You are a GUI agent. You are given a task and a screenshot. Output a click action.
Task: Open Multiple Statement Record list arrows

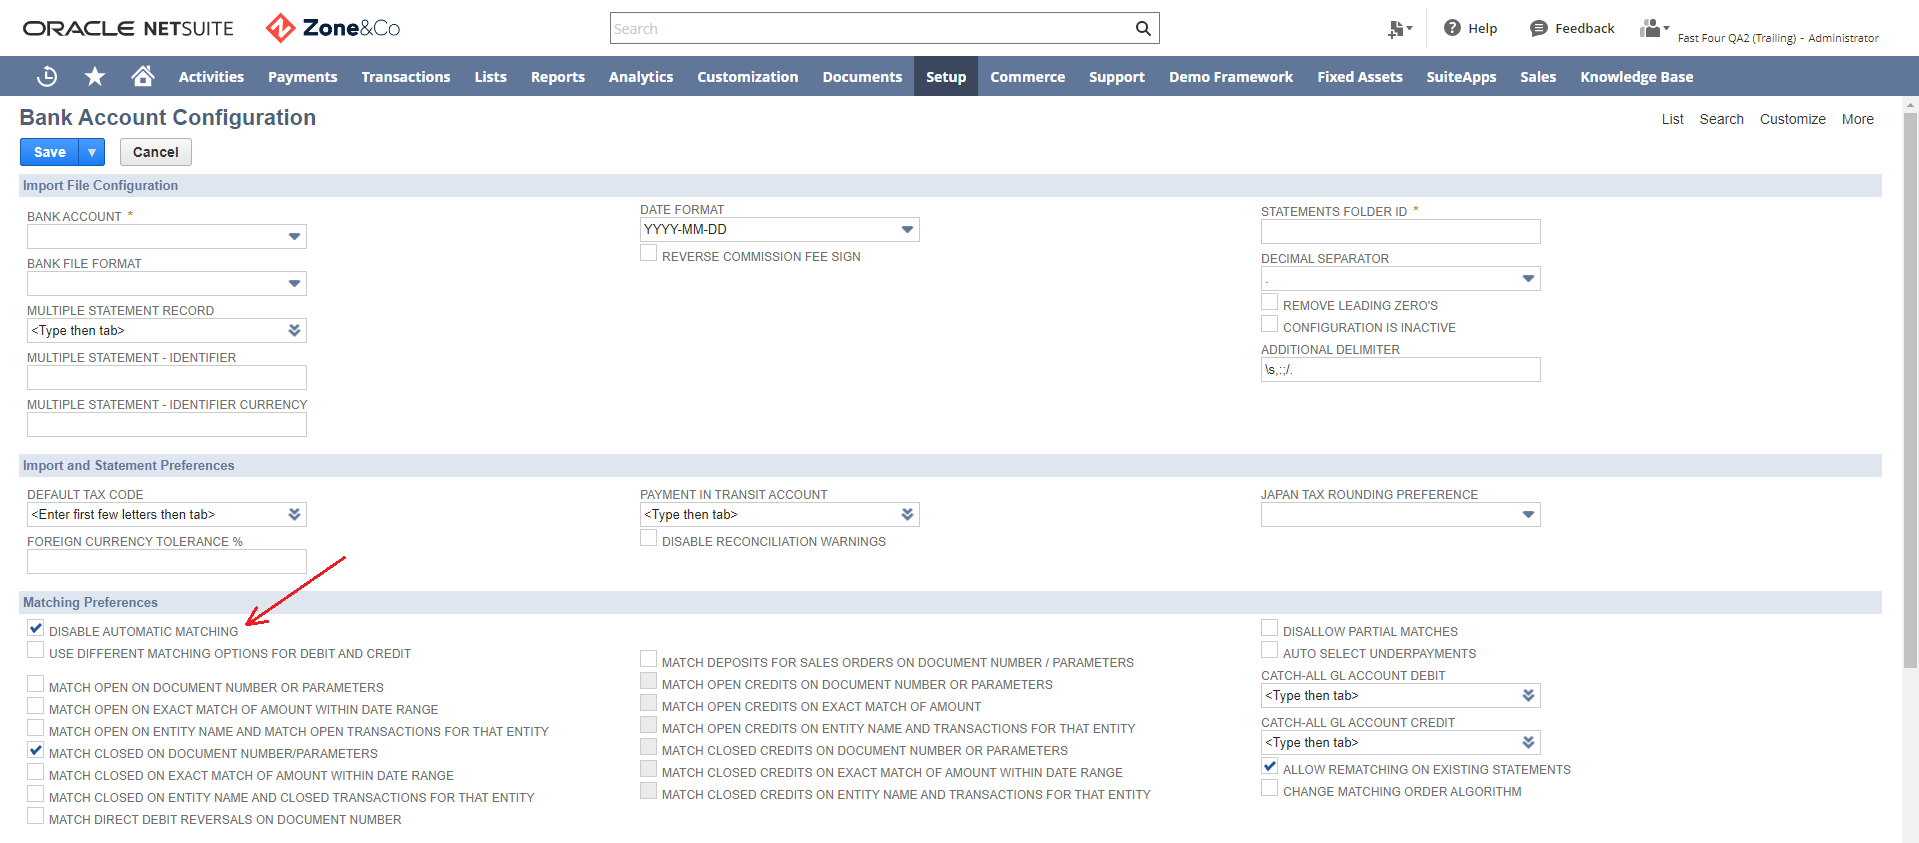click(x=294, y=331)
